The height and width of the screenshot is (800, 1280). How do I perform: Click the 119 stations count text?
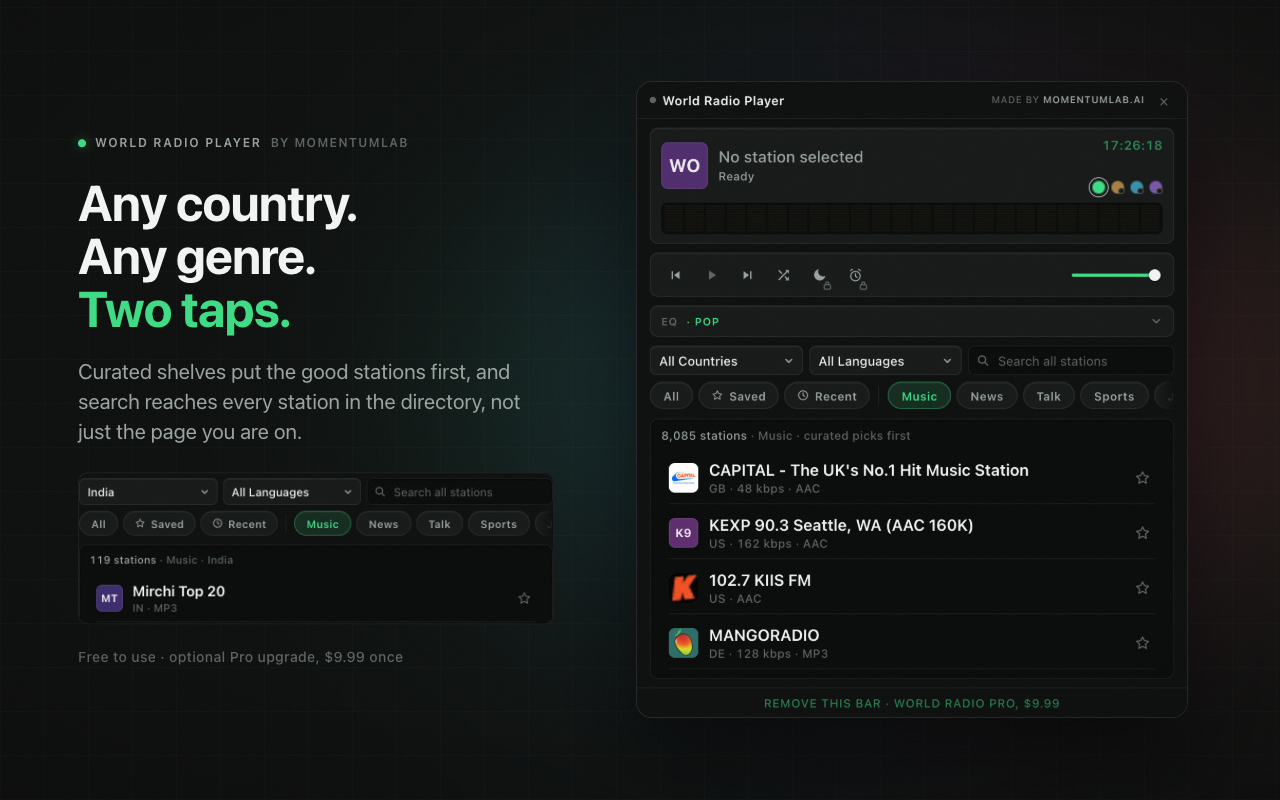[123, 560]
